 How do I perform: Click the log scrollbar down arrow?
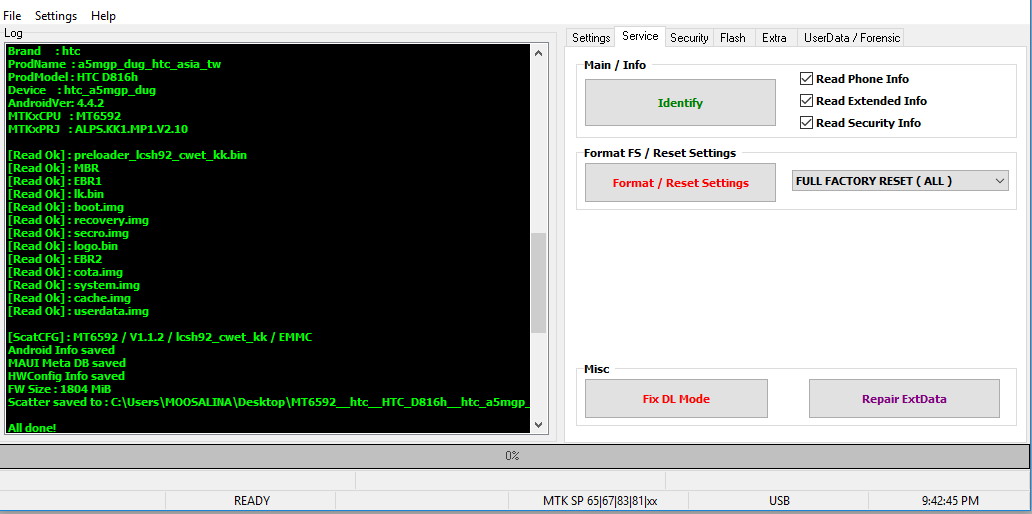(x=539, y=425)
